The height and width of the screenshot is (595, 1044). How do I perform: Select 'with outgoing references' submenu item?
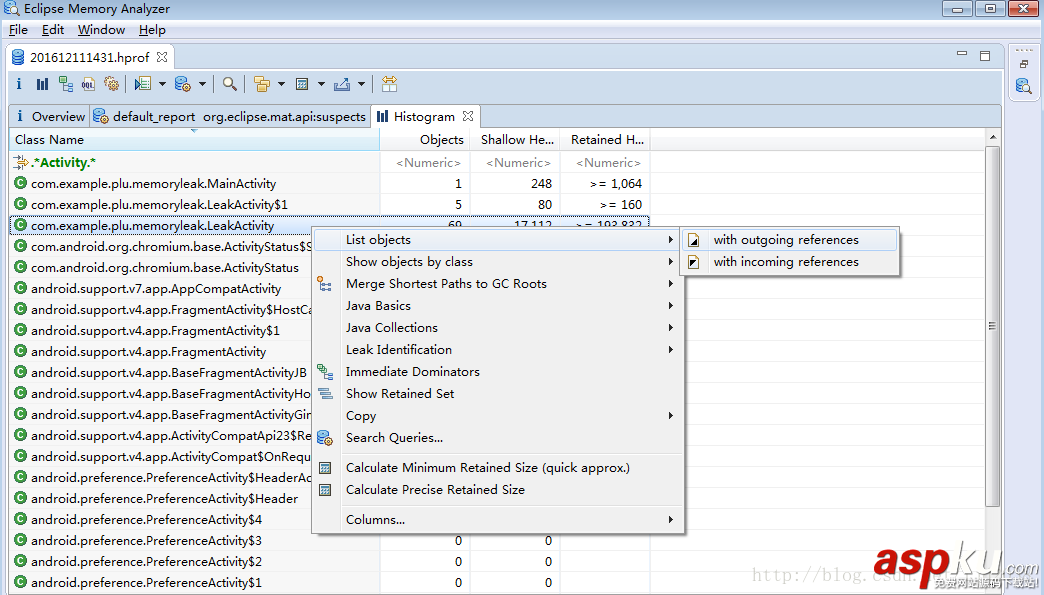785,240
